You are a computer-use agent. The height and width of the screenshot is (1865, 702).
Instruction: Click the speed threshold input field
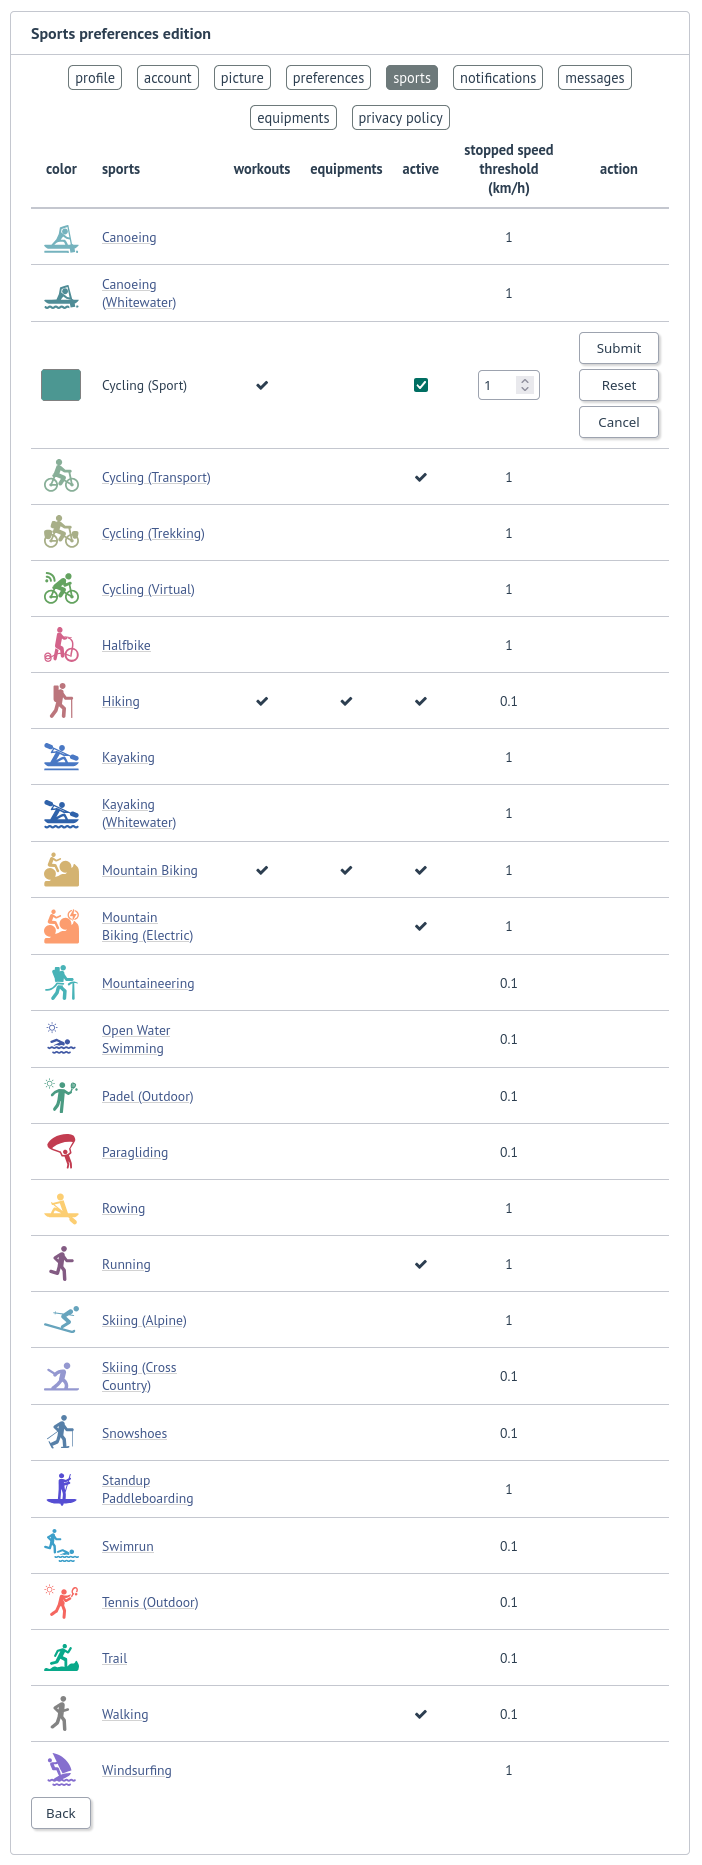pyautogui.click(x=498, y=385)
